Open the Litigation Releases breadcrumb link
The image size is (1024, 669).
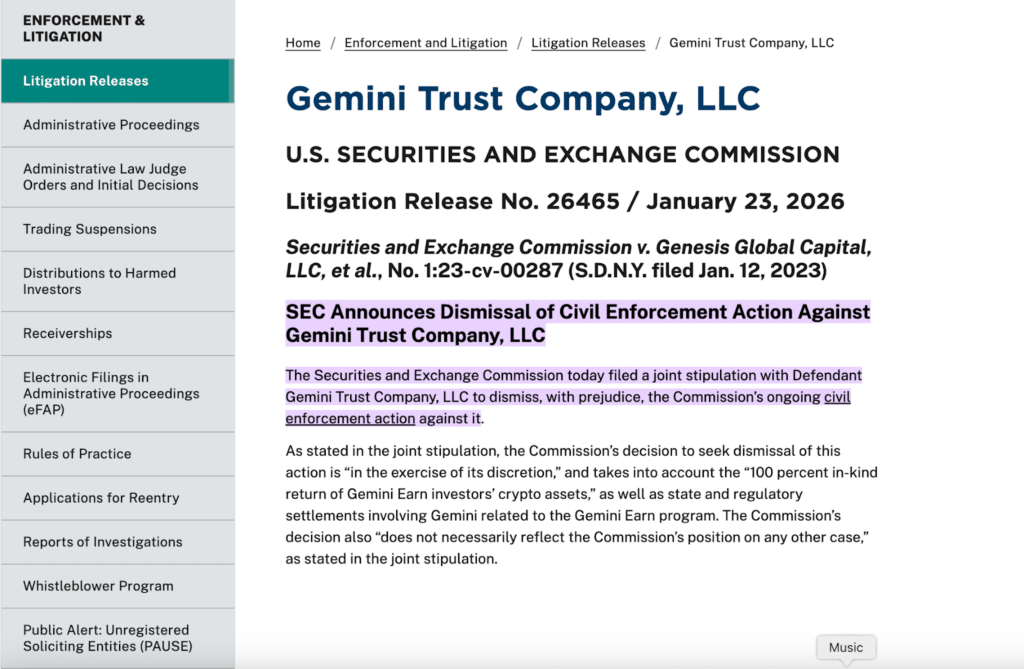[x=588, y=43]
